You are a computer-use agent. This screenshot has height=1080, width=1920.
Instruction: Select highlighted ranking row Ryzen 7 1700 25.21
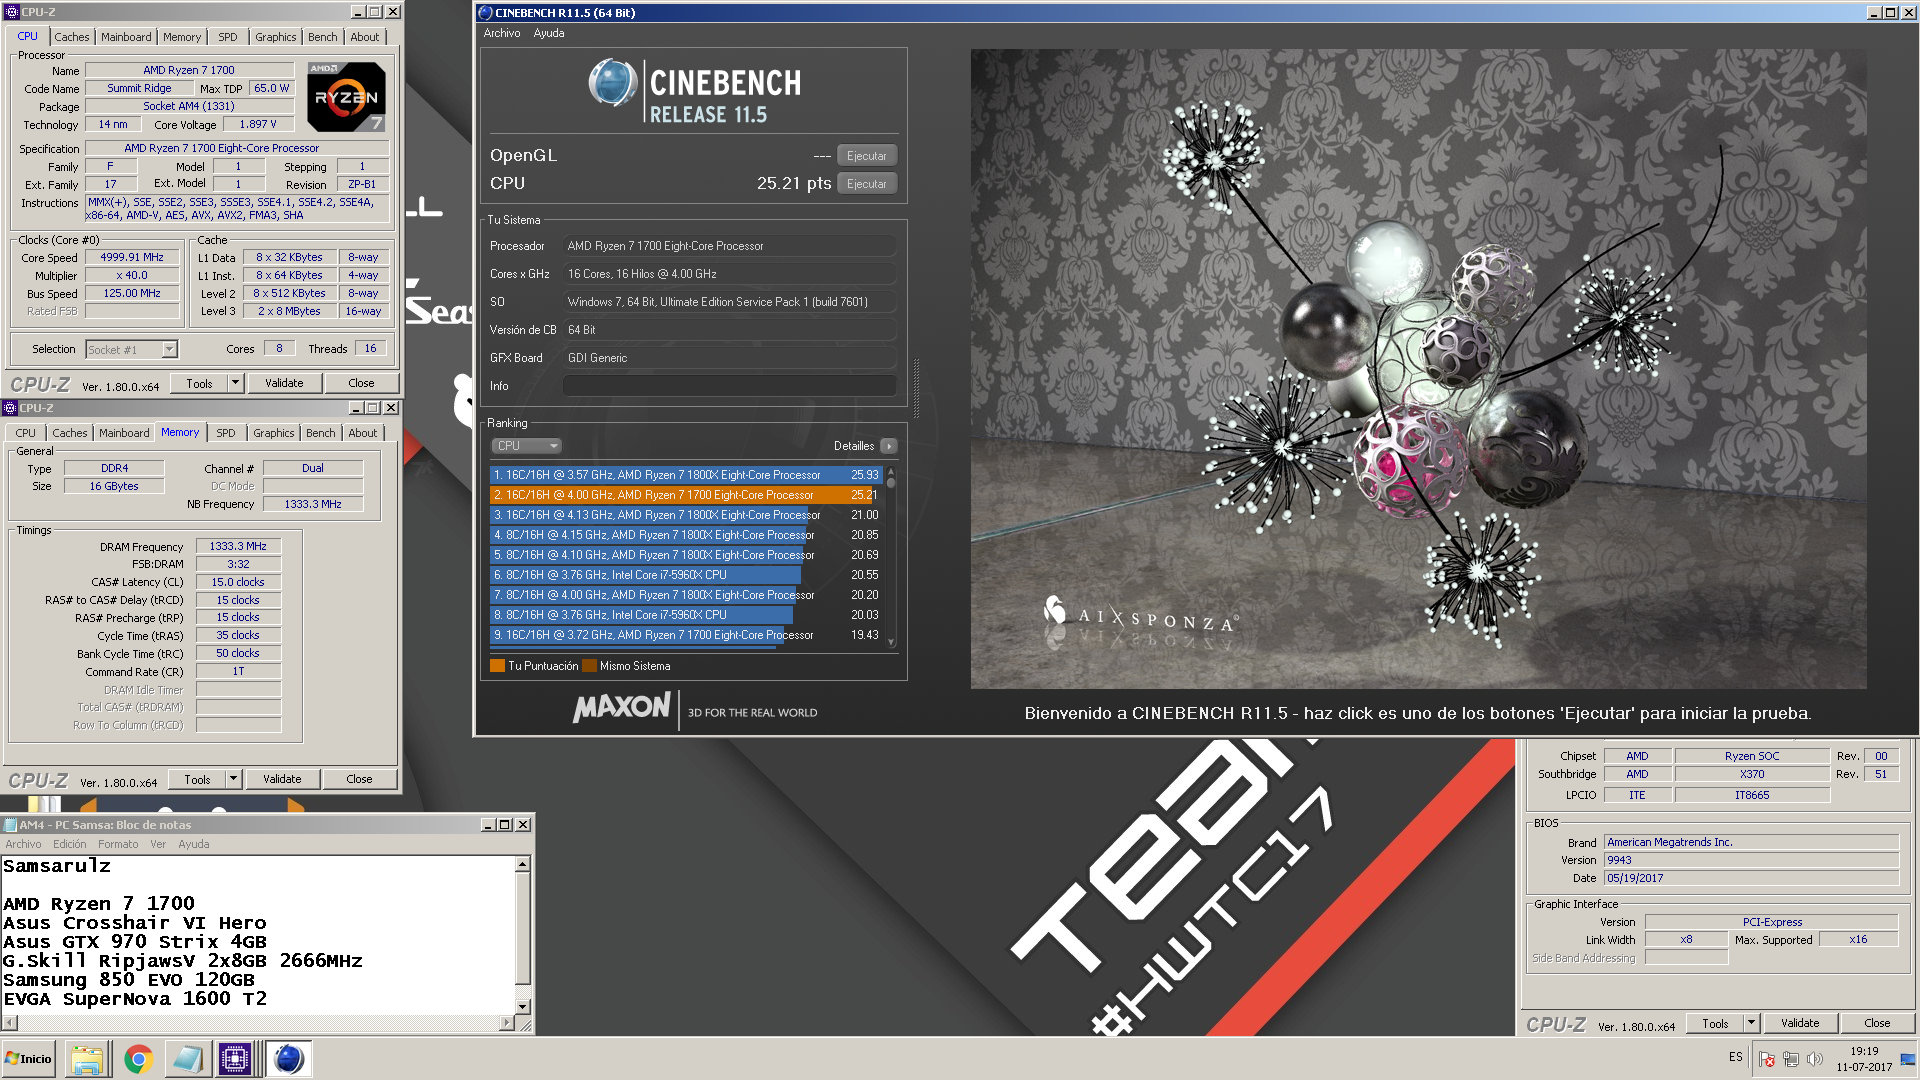point(686,495)
